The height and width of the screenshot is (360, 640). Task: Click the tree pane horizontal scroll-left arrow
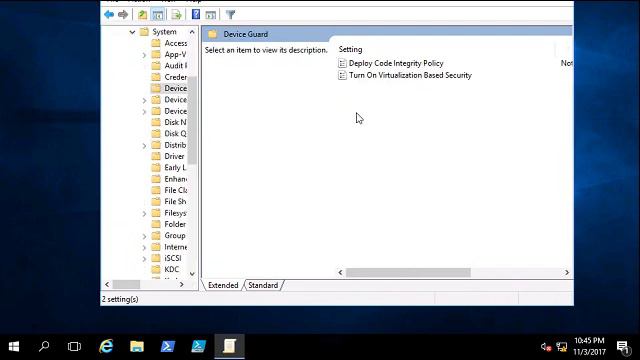(107, 284)
